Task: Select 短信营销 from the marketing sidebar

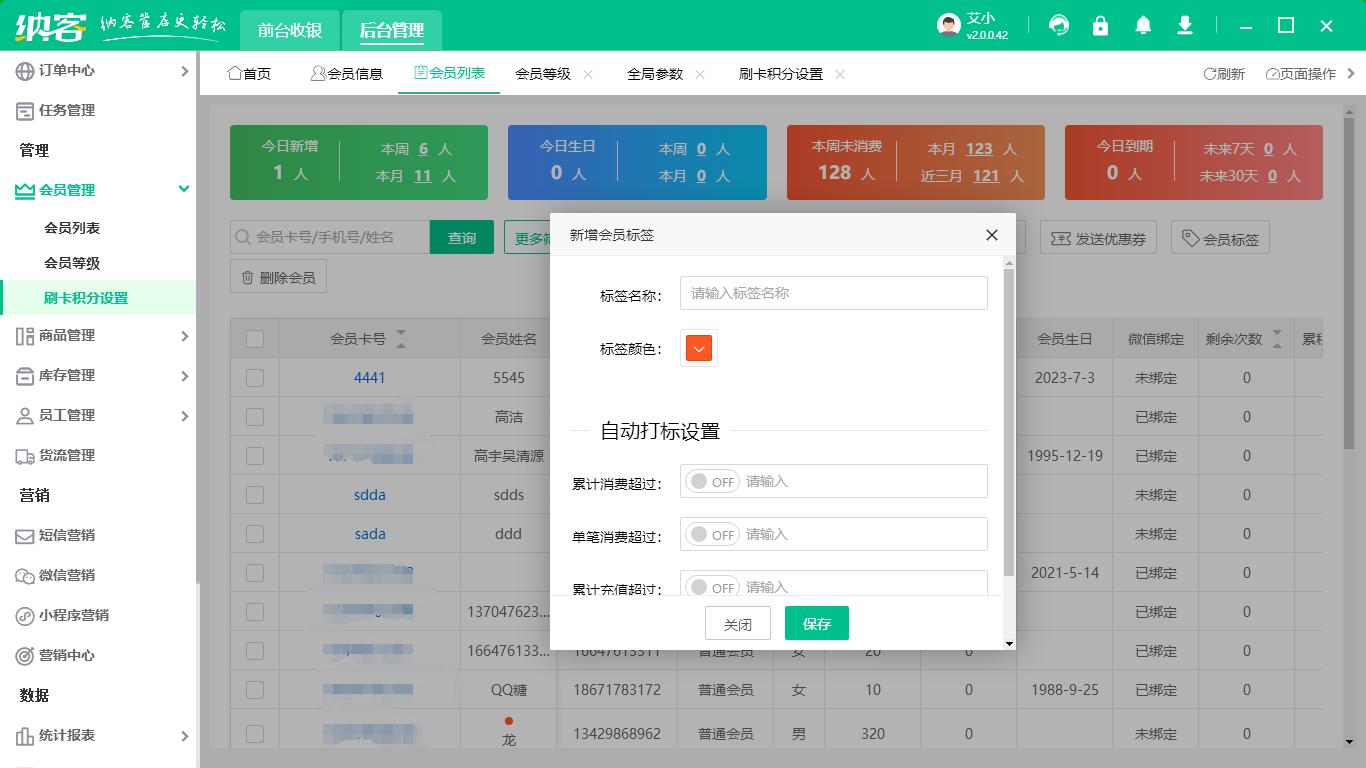Action: tap(70, 537)
